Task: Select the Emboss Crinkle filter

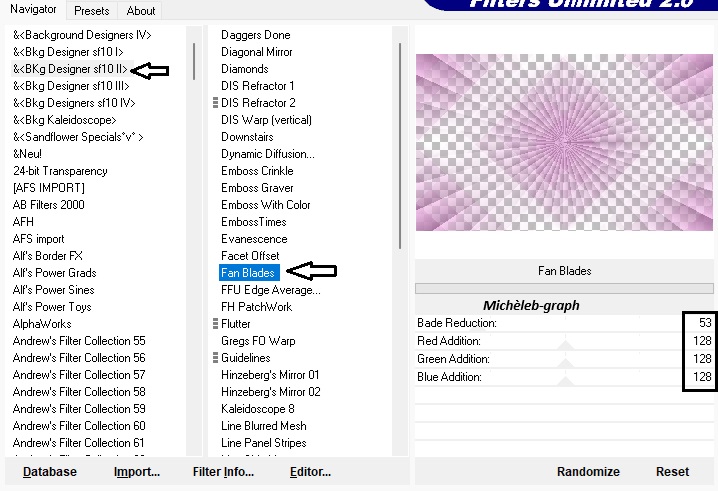Action: [257, 171]
